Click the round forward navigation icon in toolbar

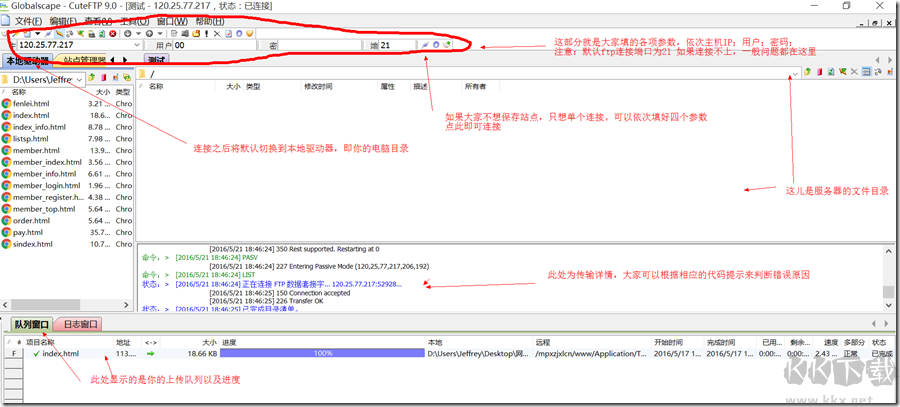tap(149, 33)
